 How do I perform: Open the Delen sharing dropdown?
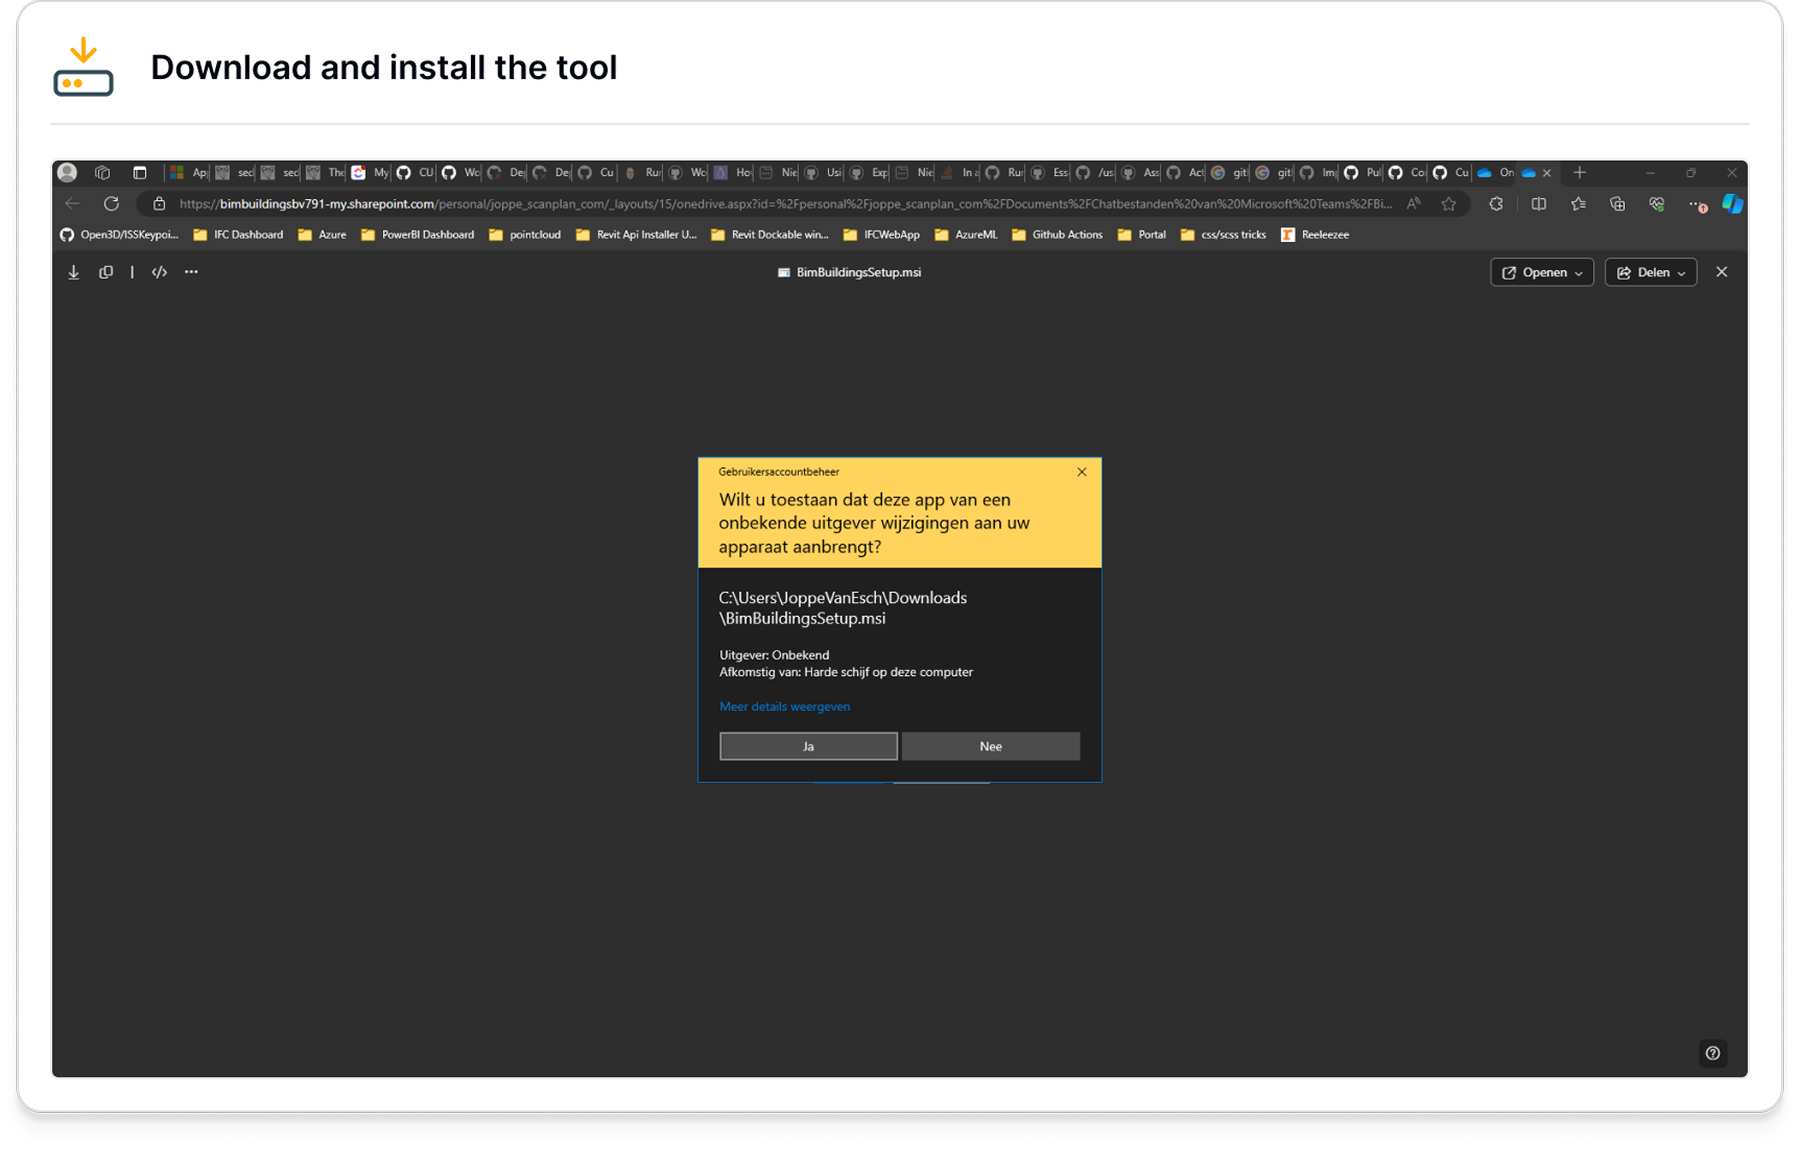tap(1649, 271)
